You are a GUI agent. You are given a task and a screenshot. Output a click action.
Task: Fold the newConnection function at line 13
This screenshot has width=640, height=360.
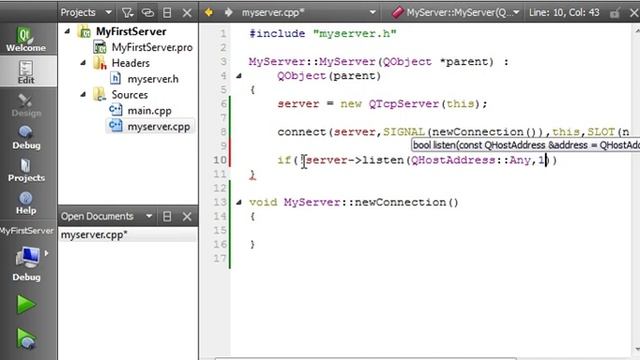(239, 202)
